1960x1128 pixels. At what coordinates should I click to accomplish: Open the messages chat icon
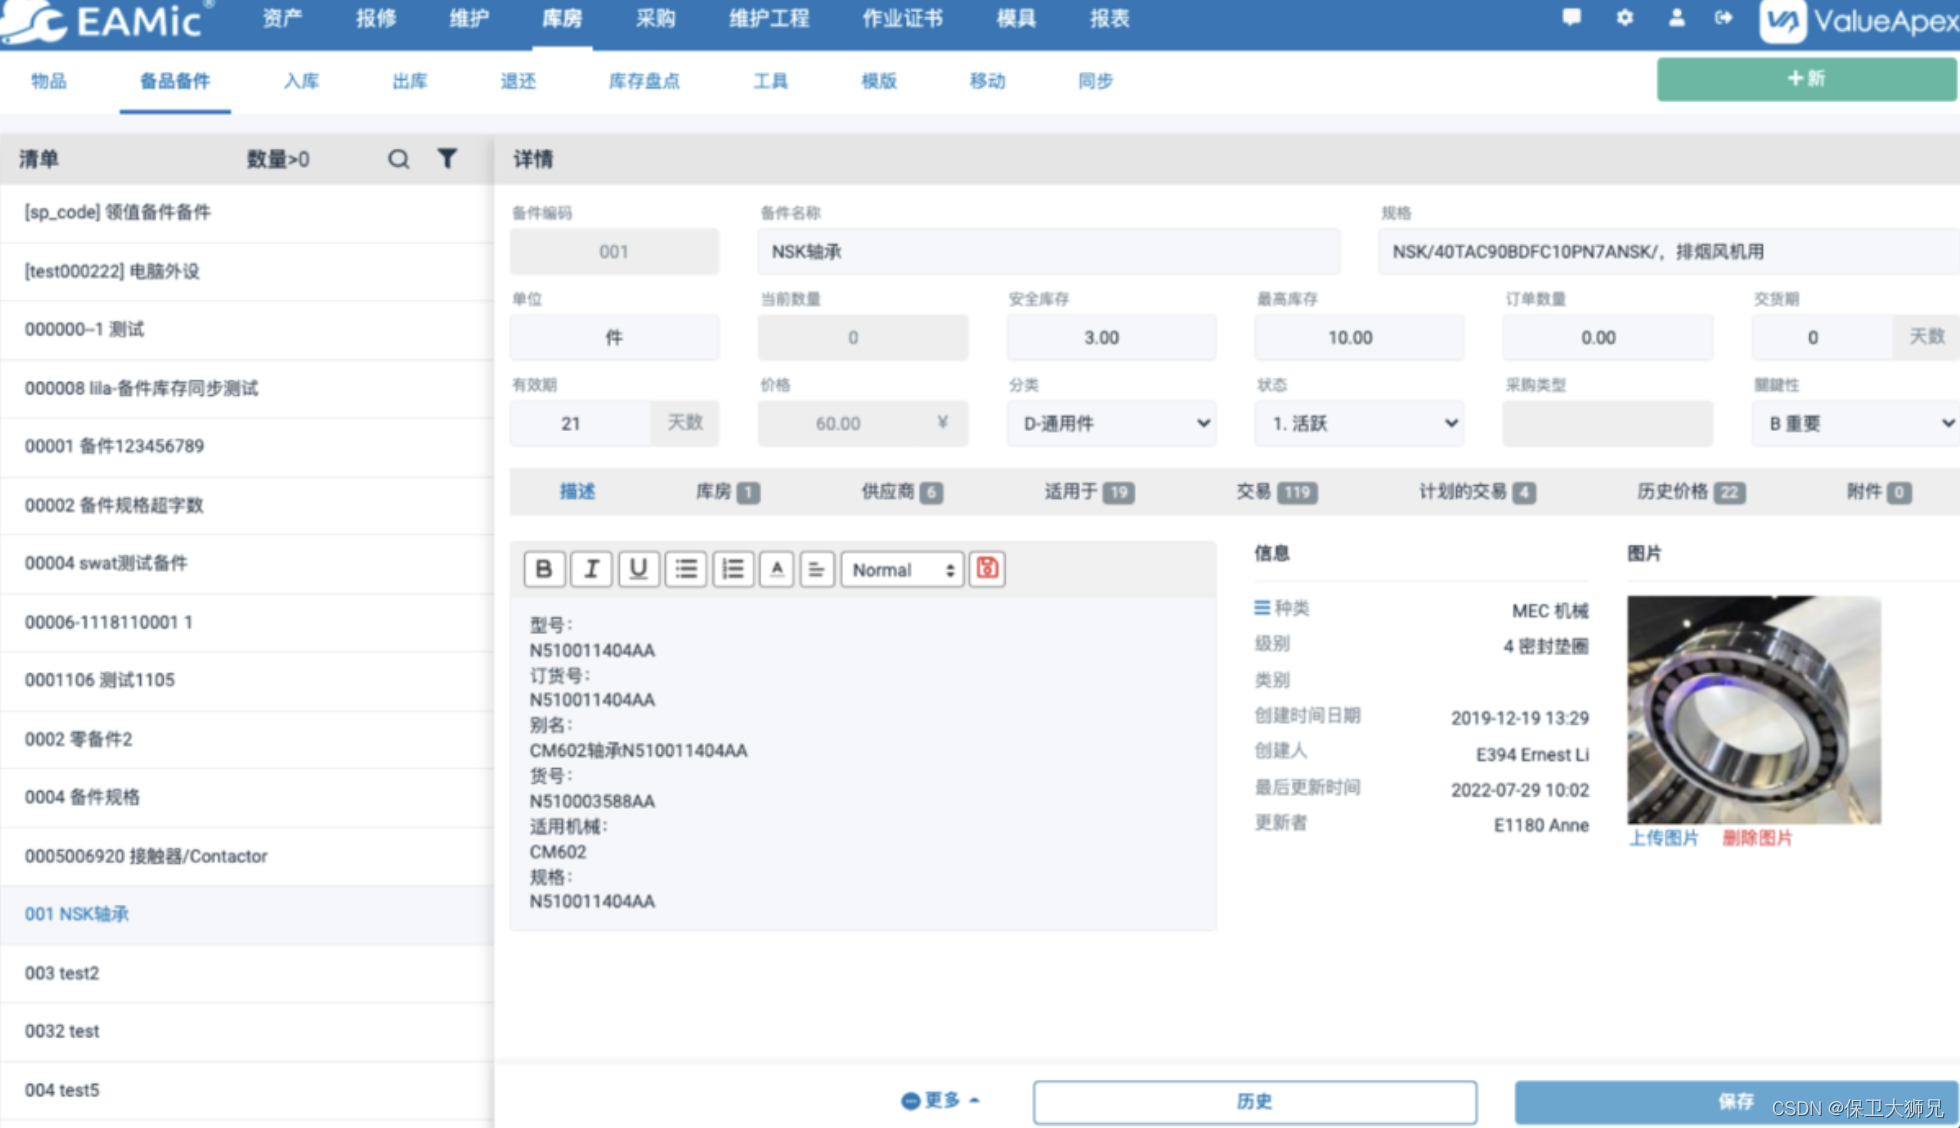pyautogui.click(x=1572, y=18)
